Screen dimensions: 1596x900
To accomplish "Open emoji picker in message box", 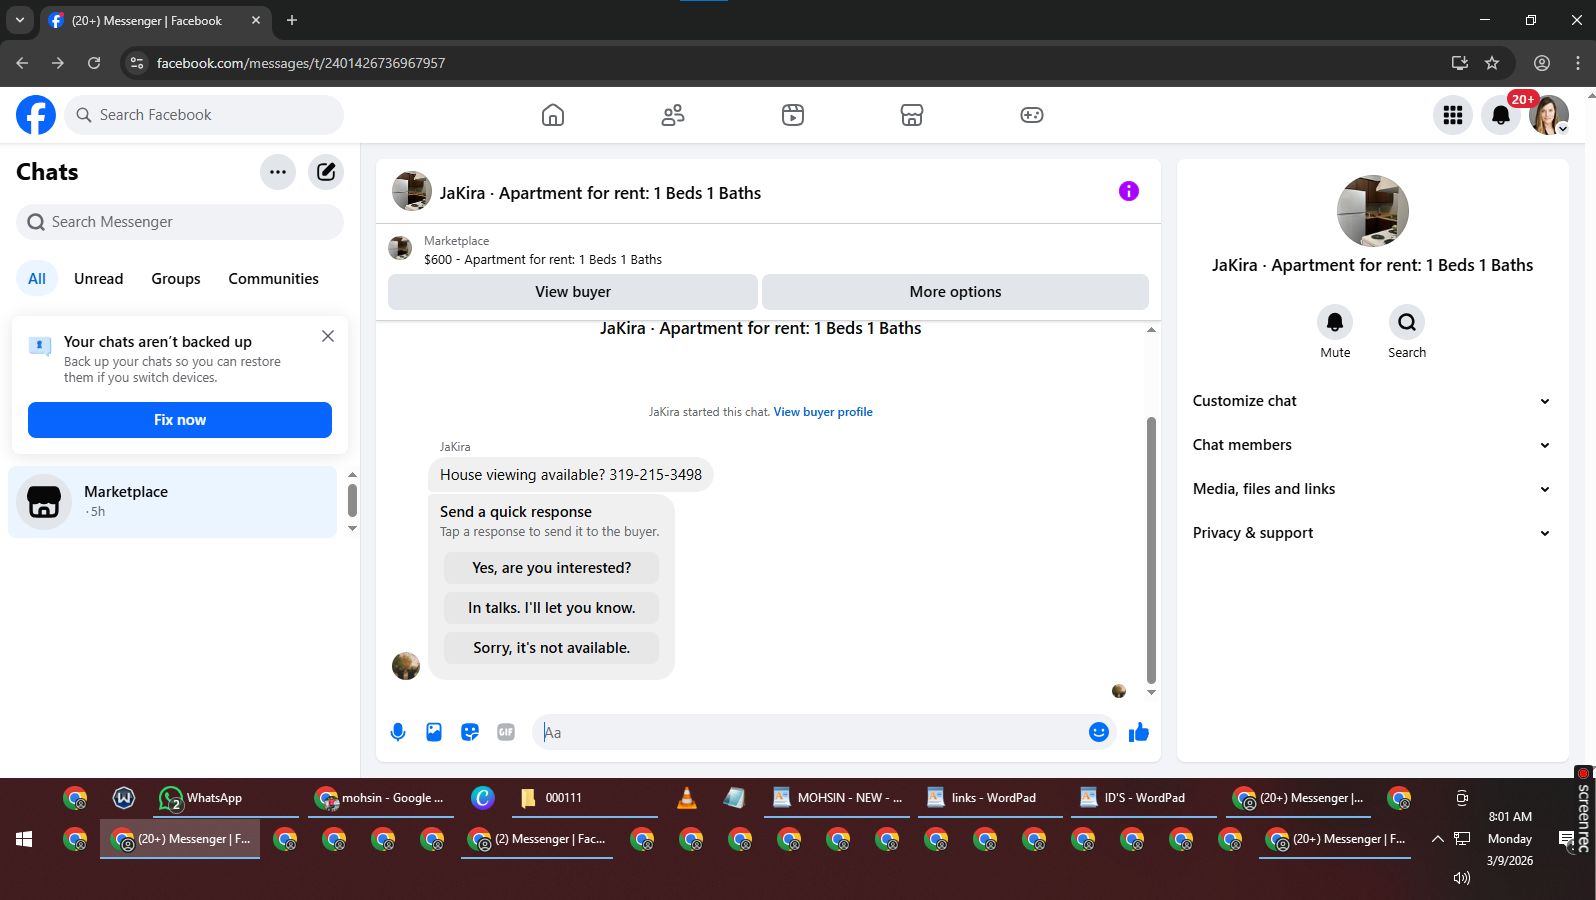I will click(x=1099, y=732).
